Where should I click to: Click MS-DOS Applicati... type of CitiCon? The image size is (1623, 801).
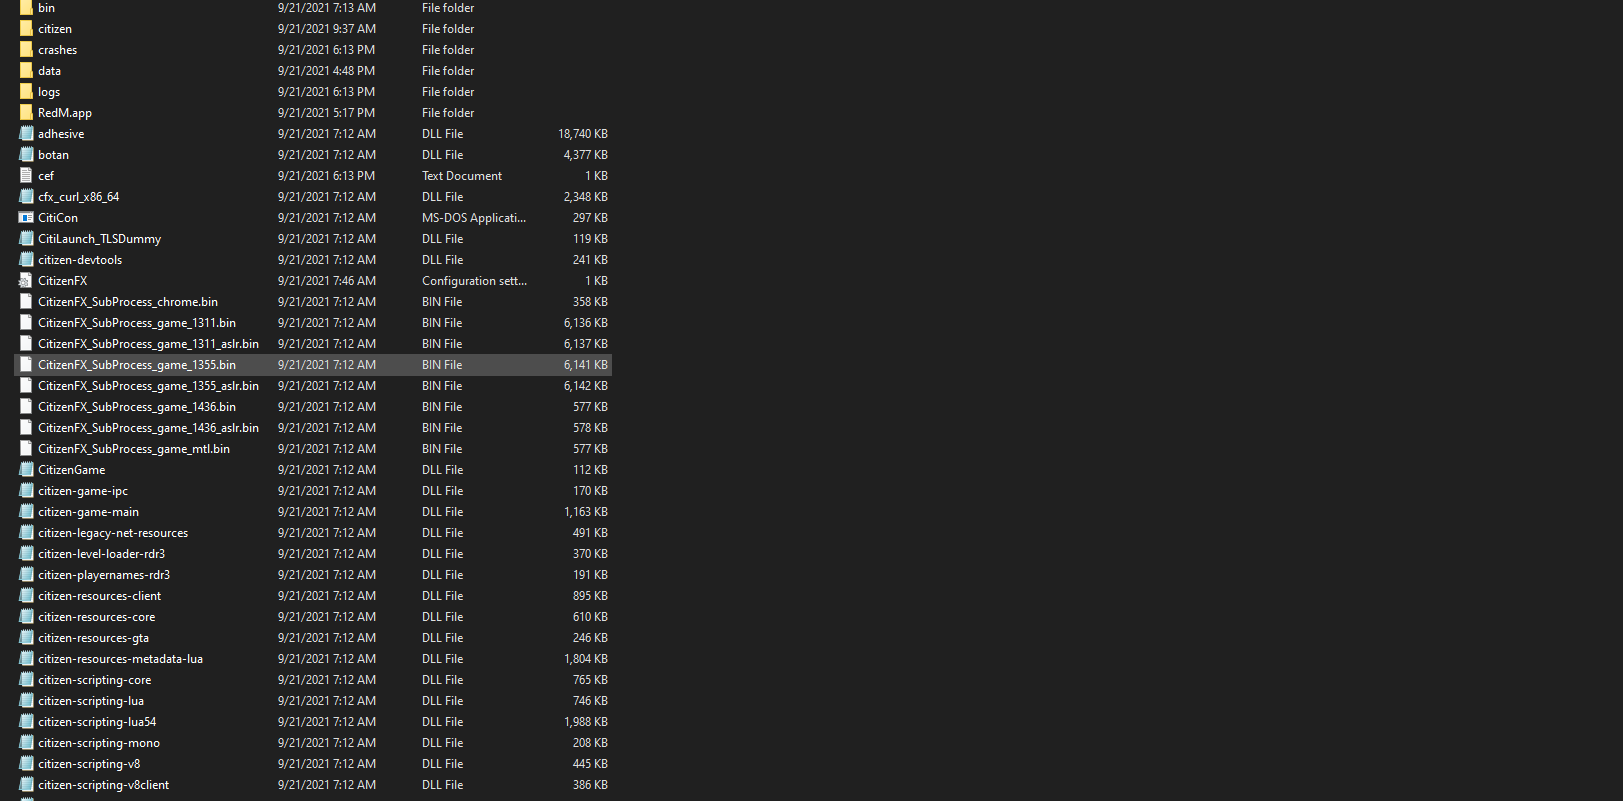[x=474, y=217]
